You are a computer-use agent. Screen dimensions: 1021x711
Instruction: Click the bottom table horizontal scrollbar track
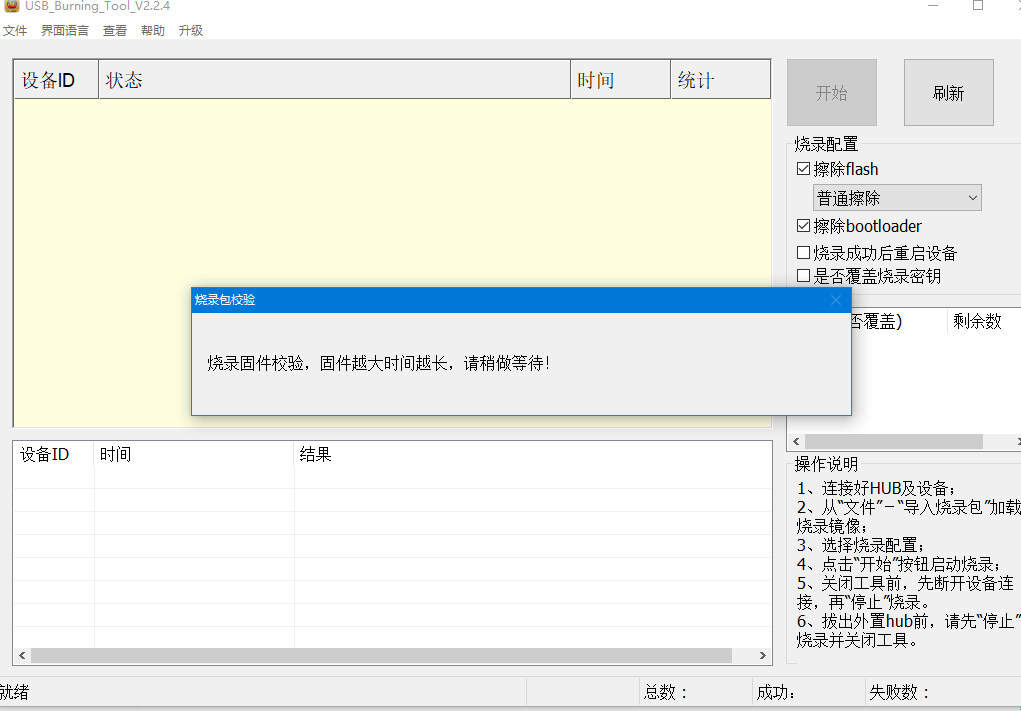click(745, 656)
